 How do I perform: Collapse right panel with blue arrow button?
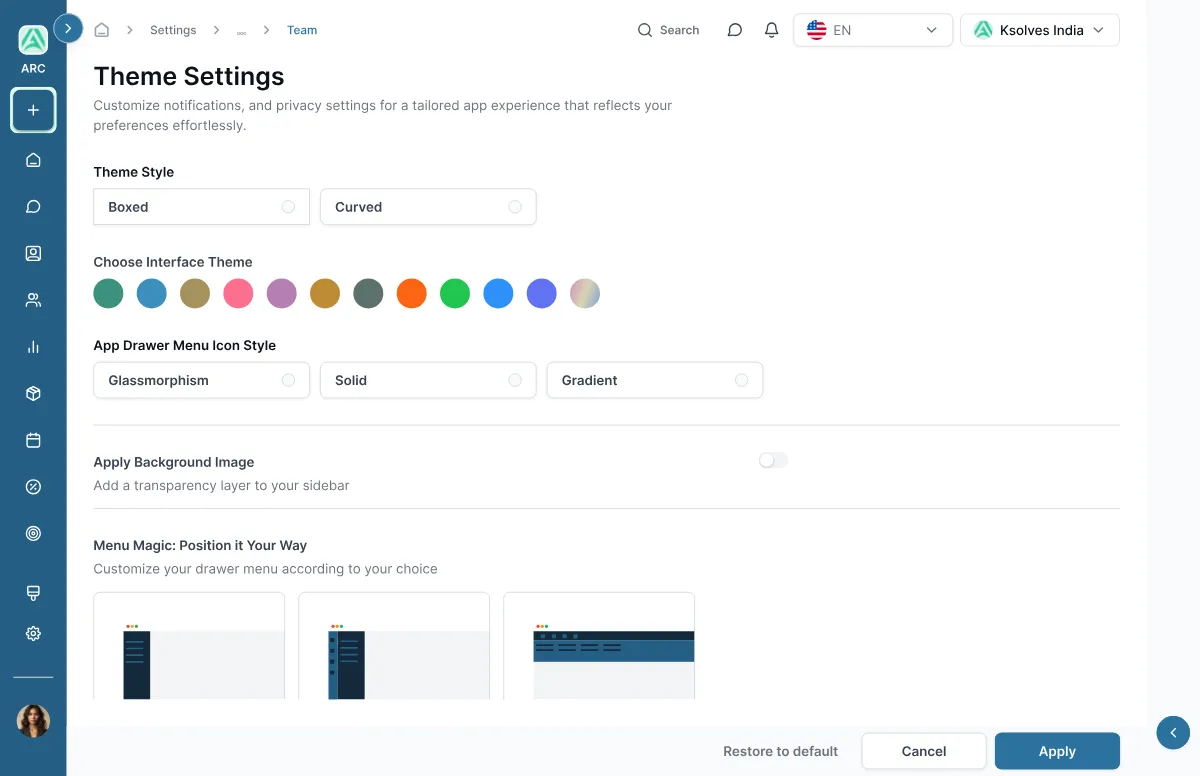point(1172,733)
